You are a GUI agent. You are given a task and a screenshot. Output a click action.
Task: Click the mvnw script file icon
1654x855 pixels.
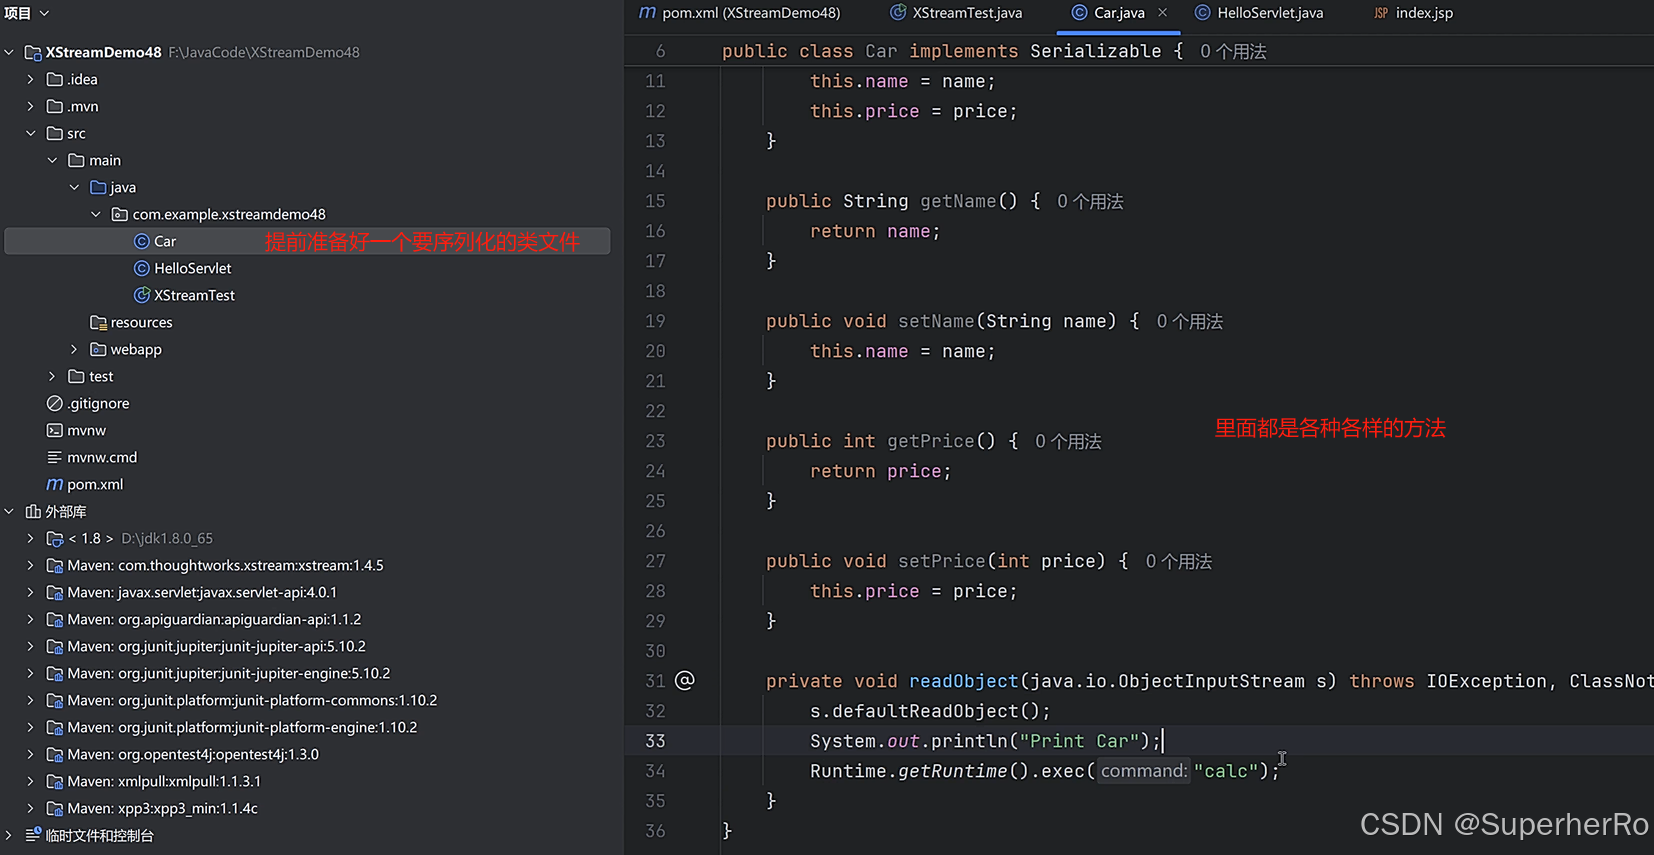click(55, 430)
